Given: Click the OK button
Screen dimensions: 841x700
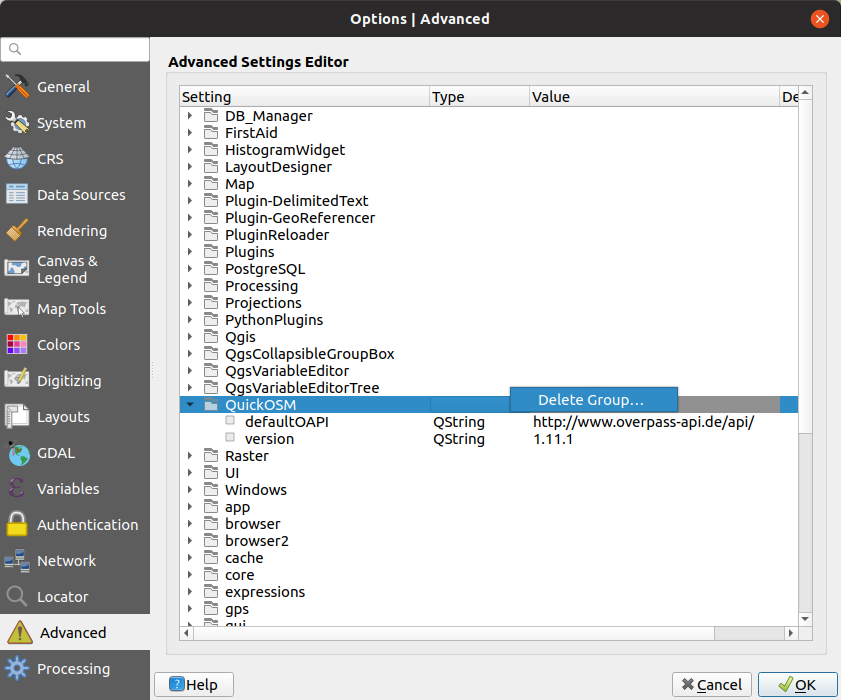Looking at the screenshot, I should [798, 684].
